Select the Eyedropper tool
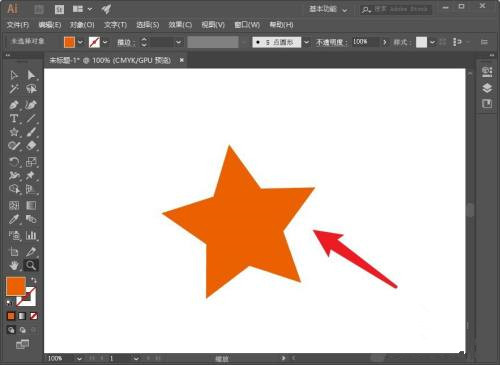Viewport: 500px width, 365px height. pos(14,219)
